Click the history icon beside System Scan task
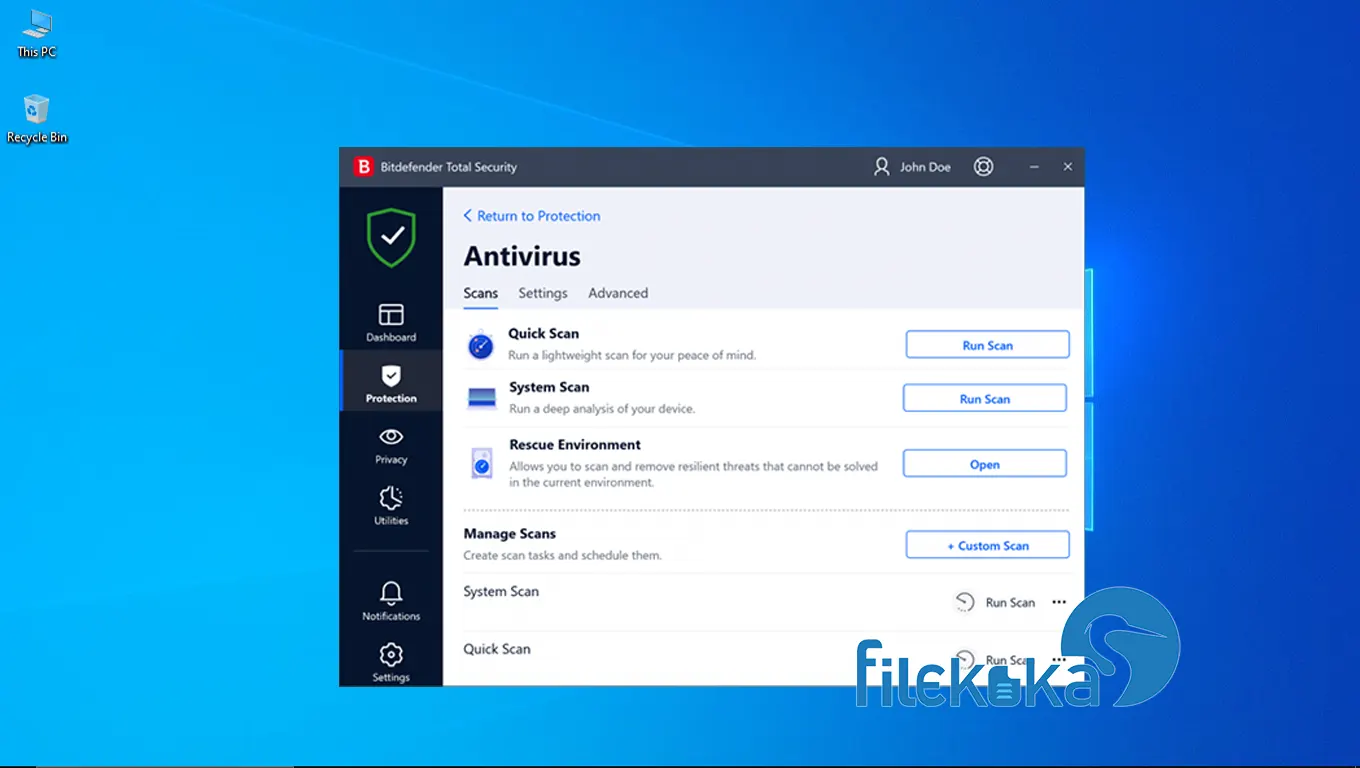Screen dimensions: 1360x768 point(964,602)
